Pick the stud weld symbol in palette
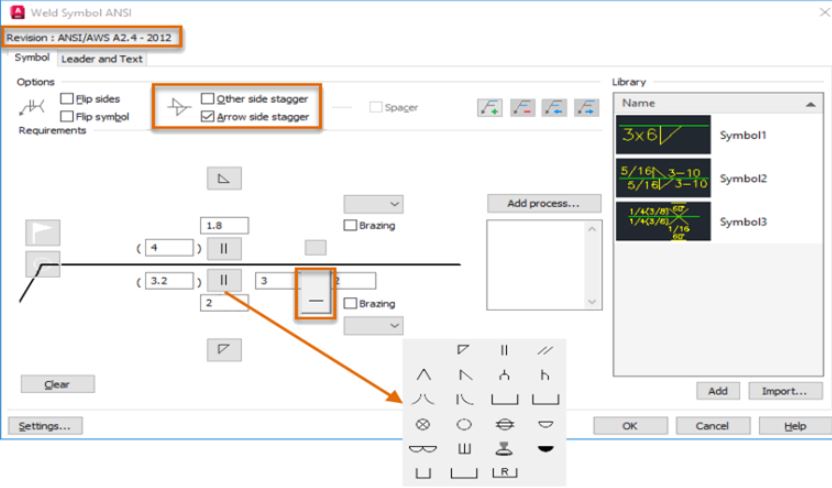This screenshot has width=832, height=488. click(504, 449)
